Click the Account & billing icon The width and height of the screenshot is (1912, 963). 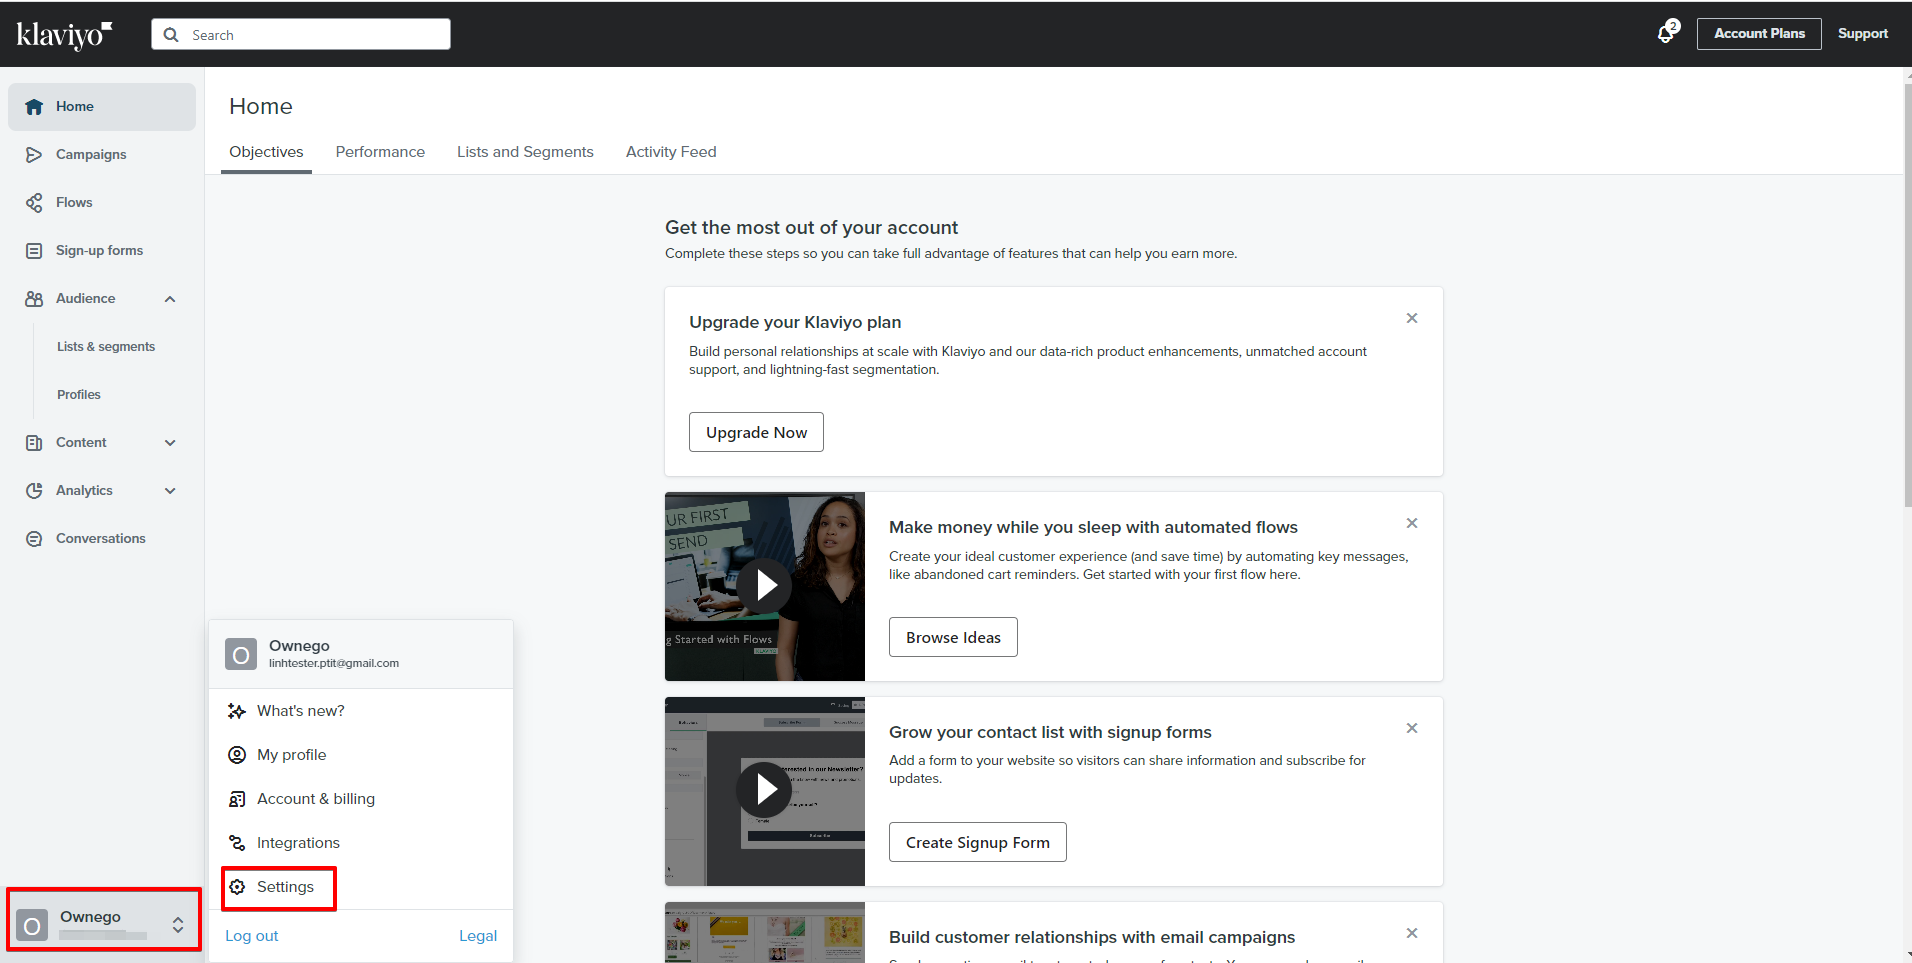237,799
